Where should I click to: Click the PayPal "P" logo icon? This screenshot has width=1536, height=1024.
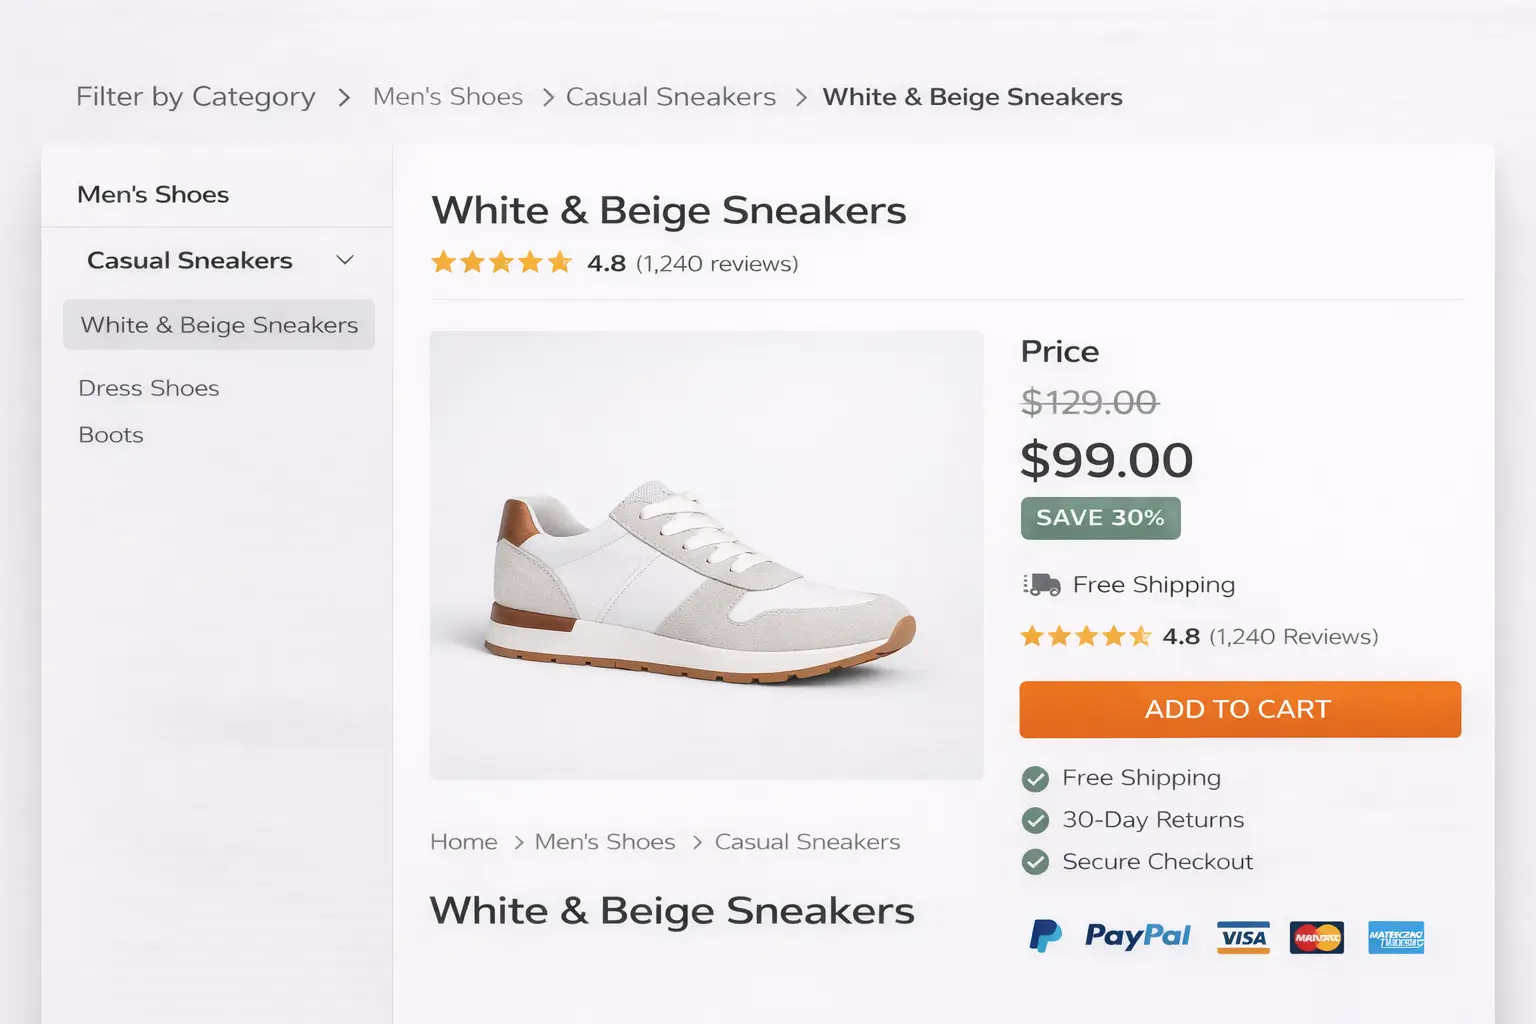(x=1045, y=936)
